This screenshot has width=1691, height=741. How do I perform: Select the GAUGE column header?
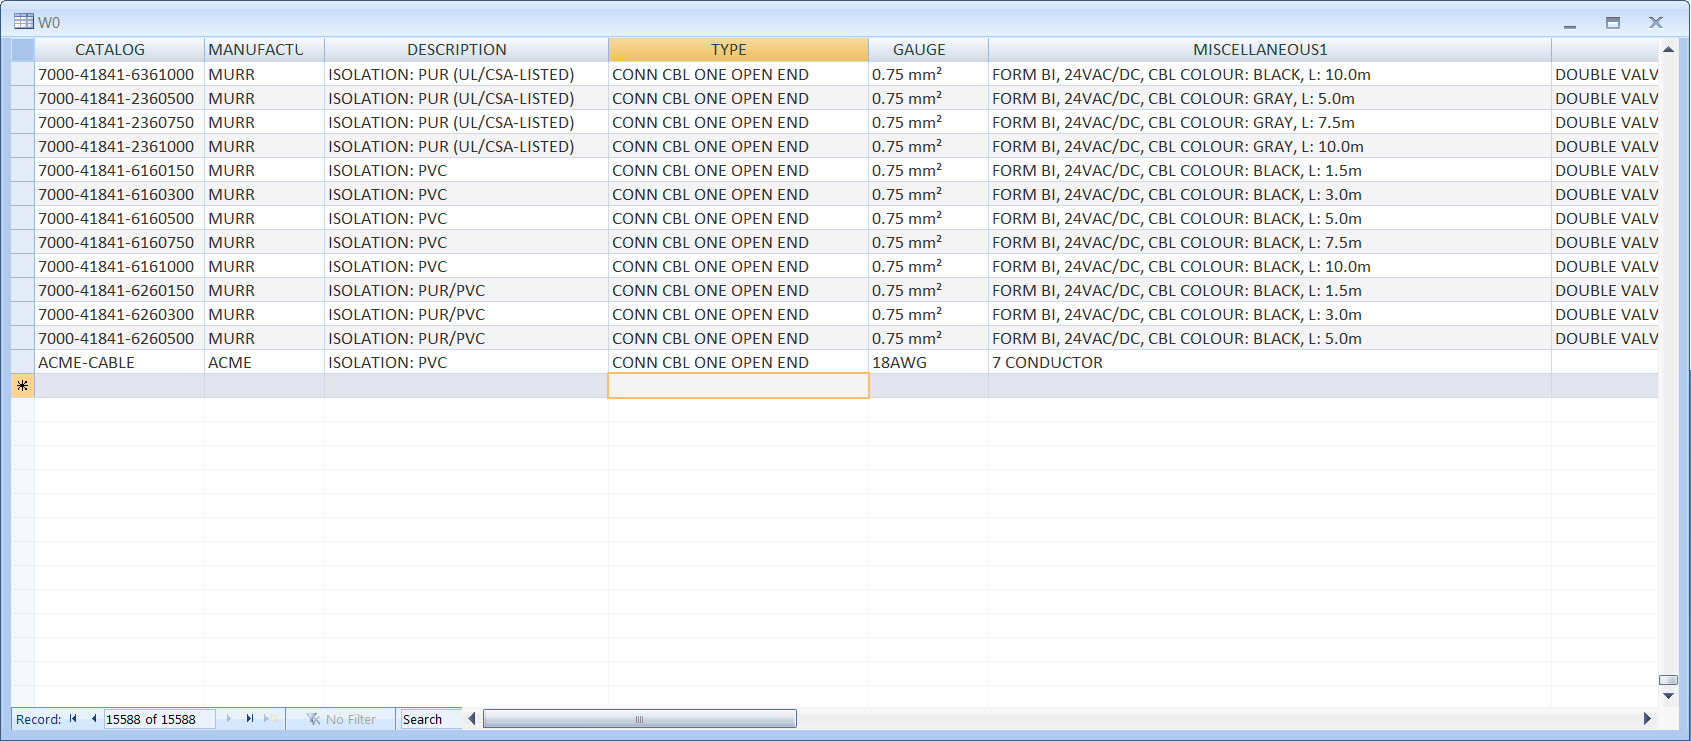coord(928,49)
